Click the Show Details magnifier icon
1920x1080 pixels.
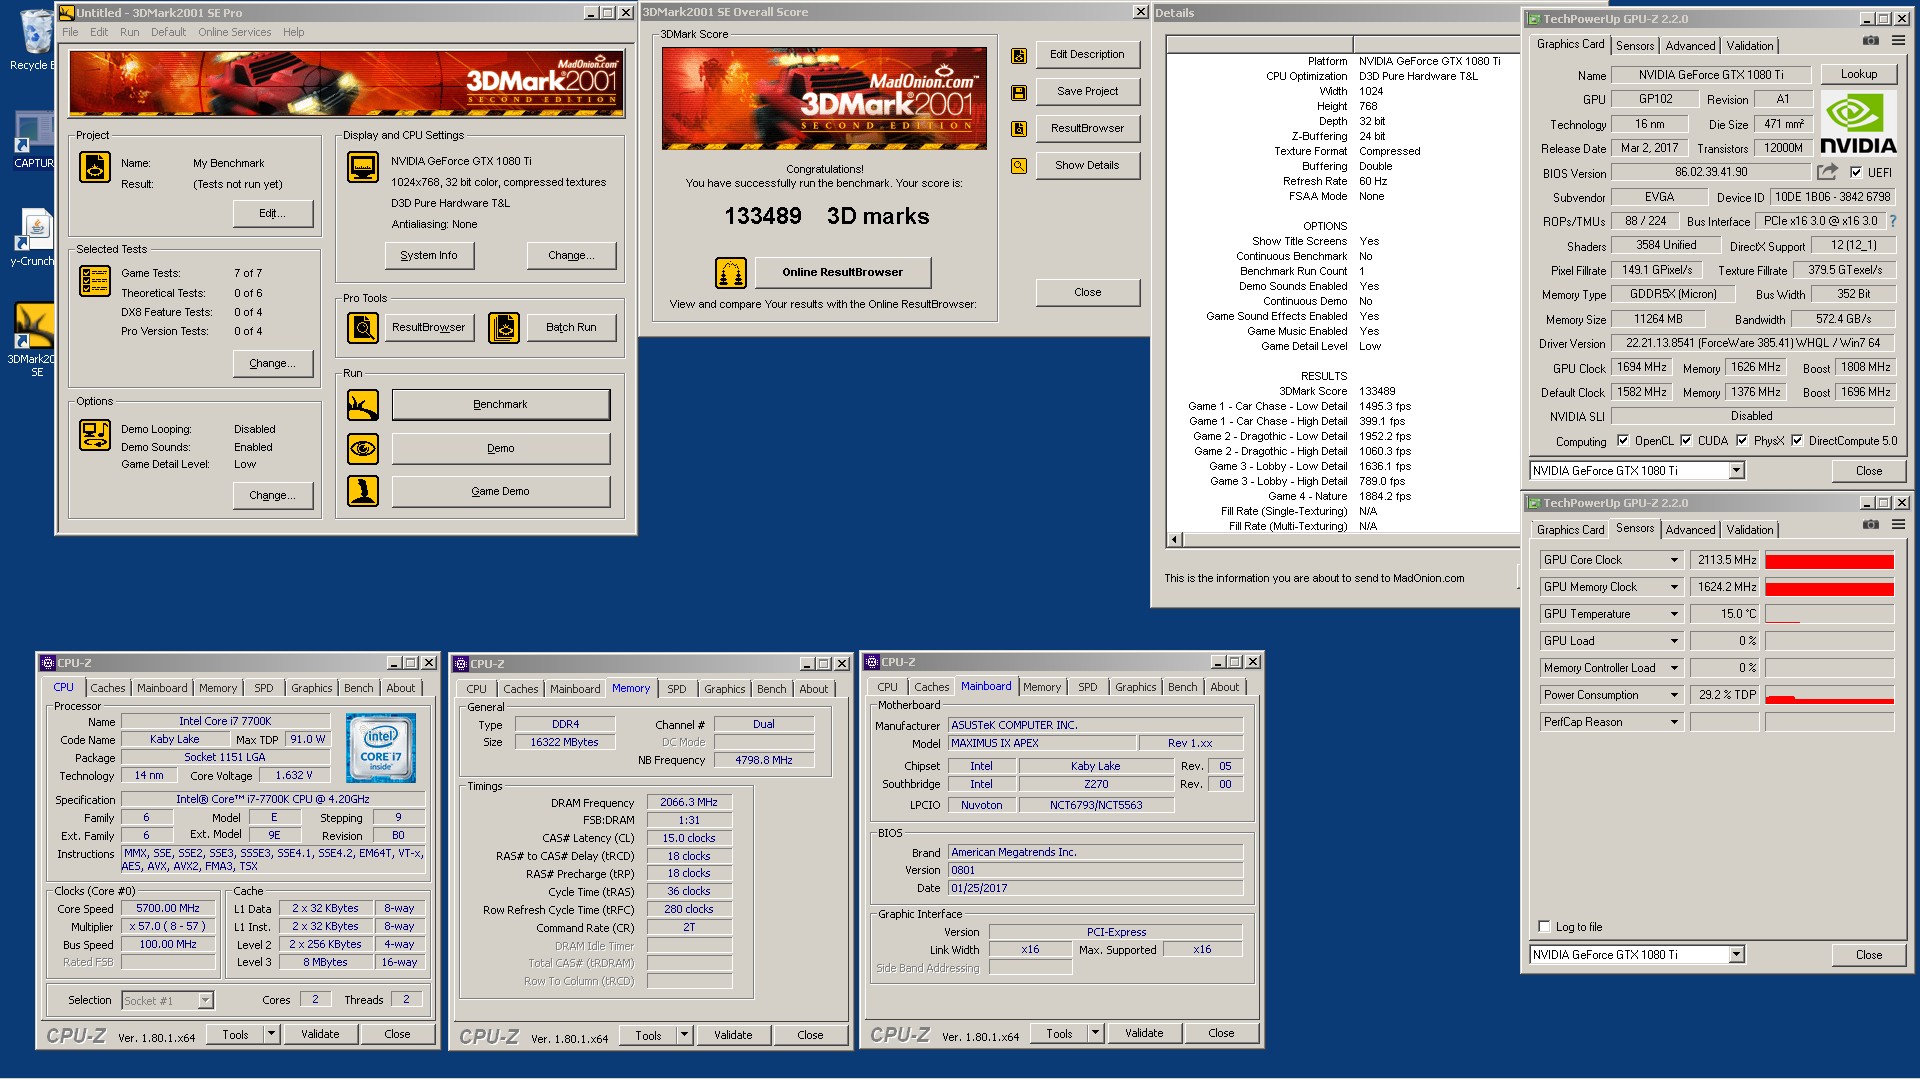click(1019, 166)
